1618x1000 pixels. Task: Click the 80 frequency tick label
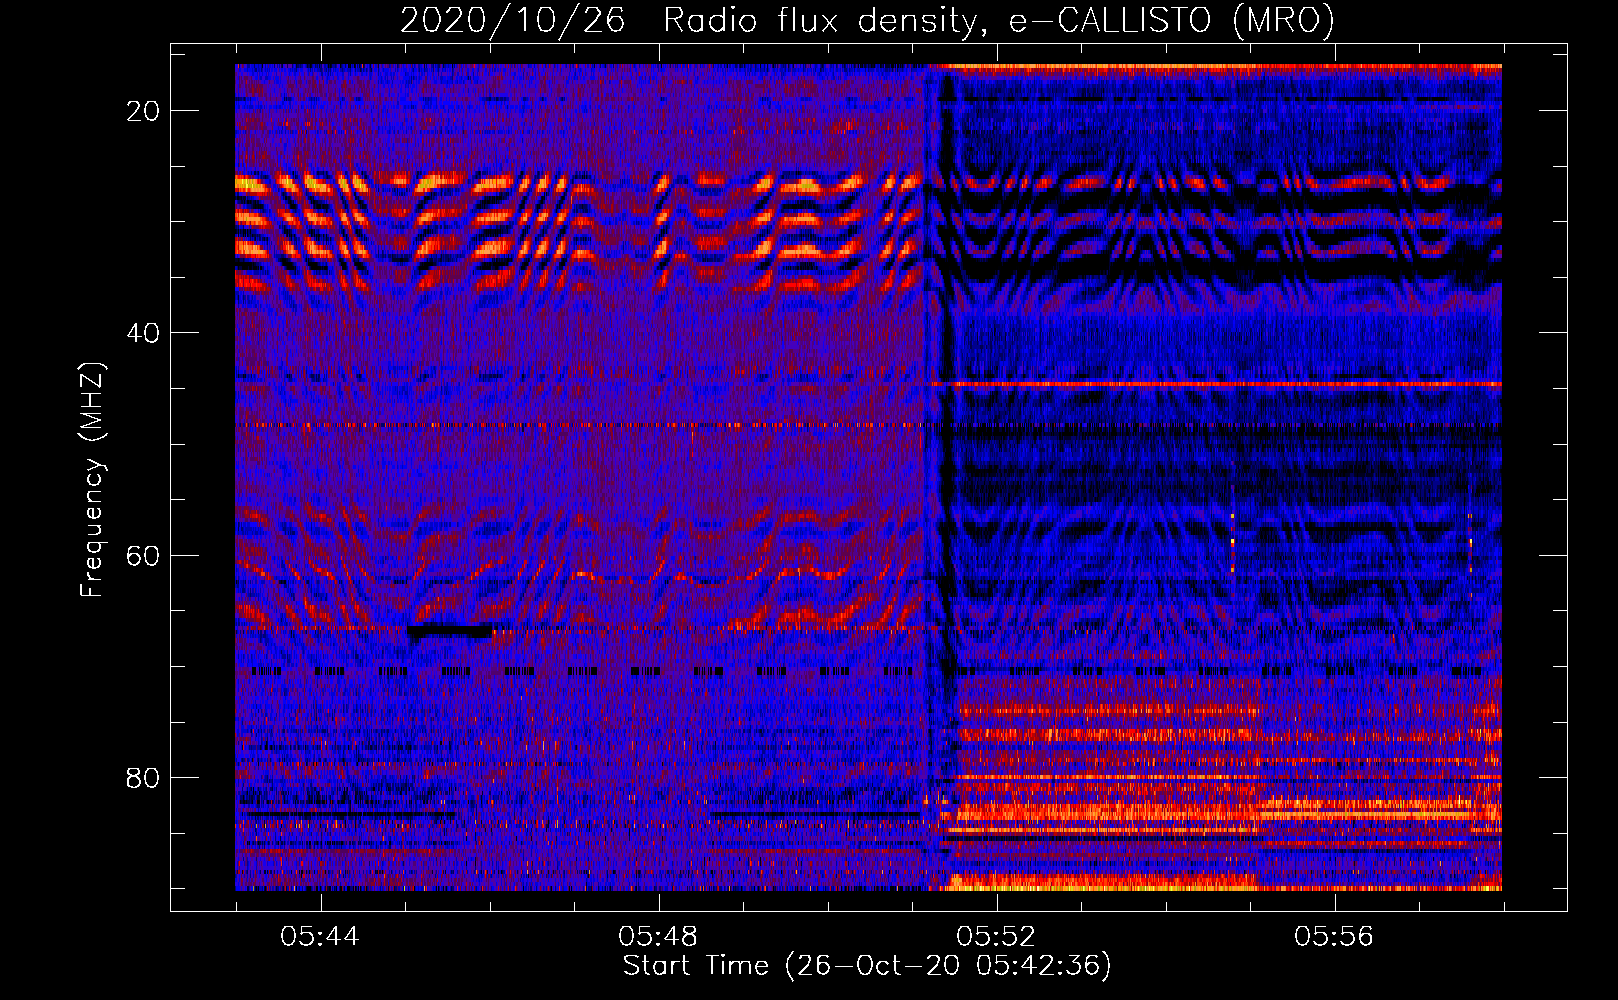click(143, 777)
